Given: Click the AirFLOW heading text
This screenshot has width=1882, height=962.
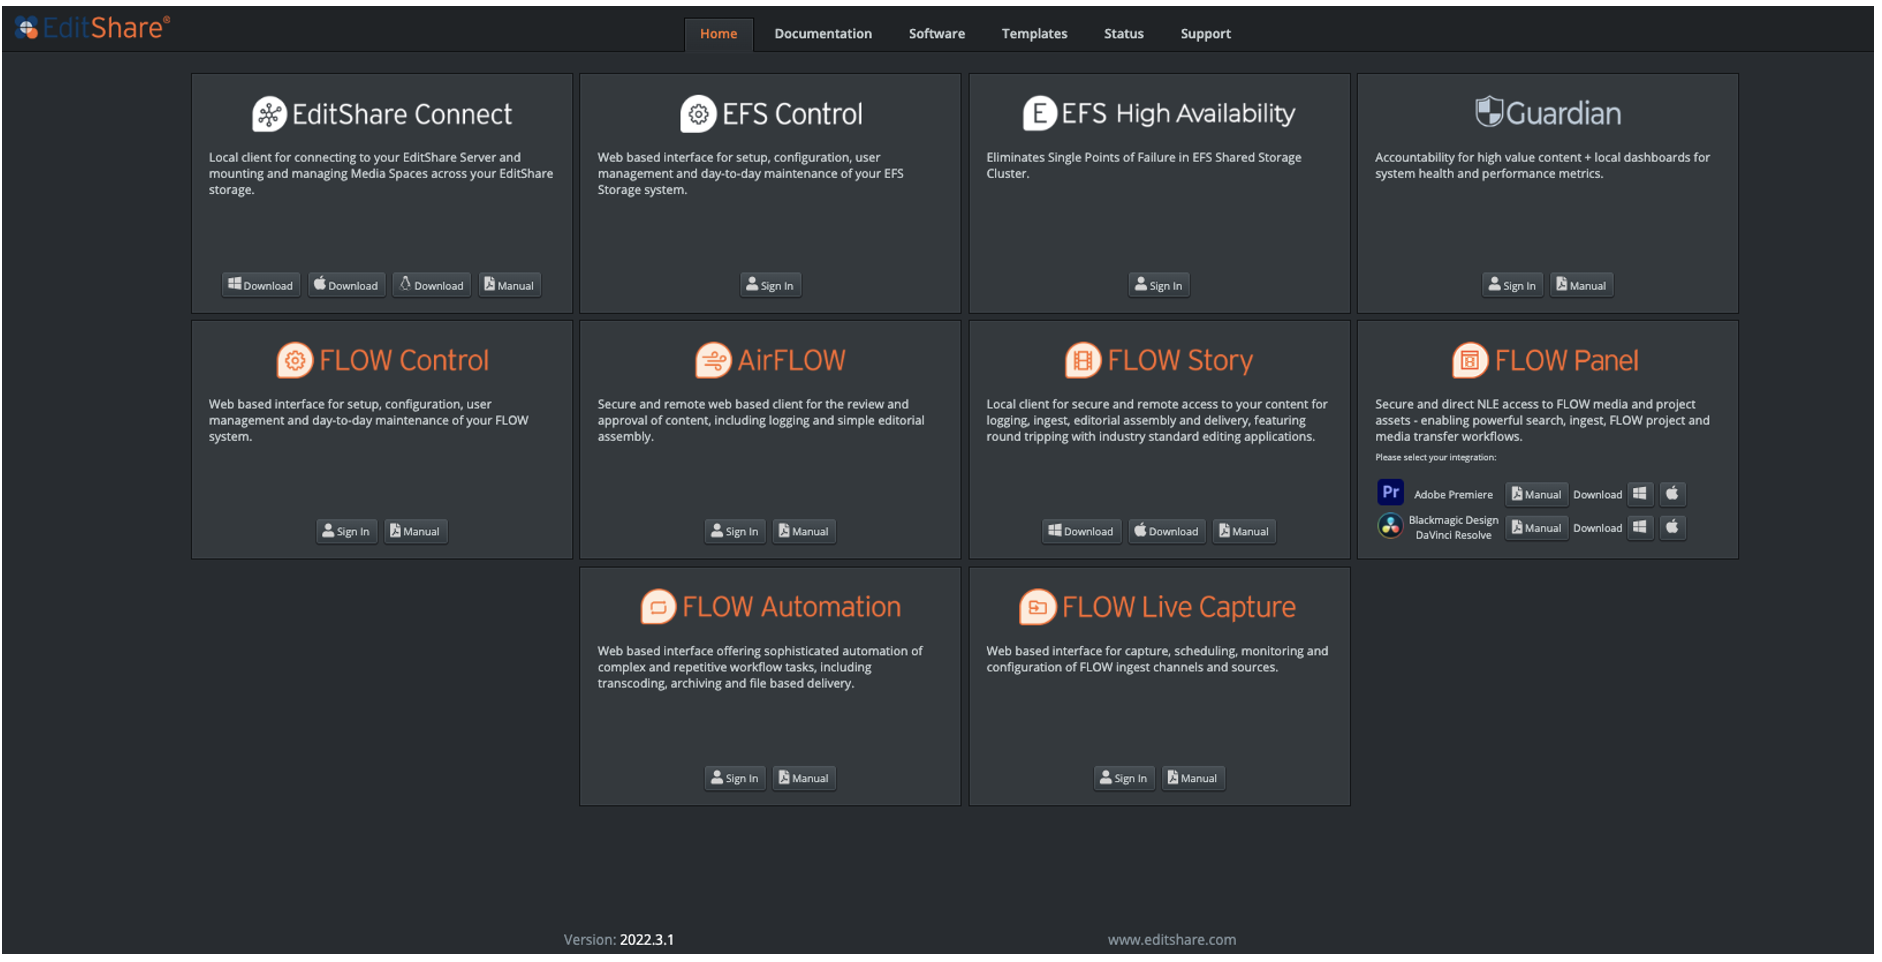Looking at the screenshot, I should (x=791, y=361).
